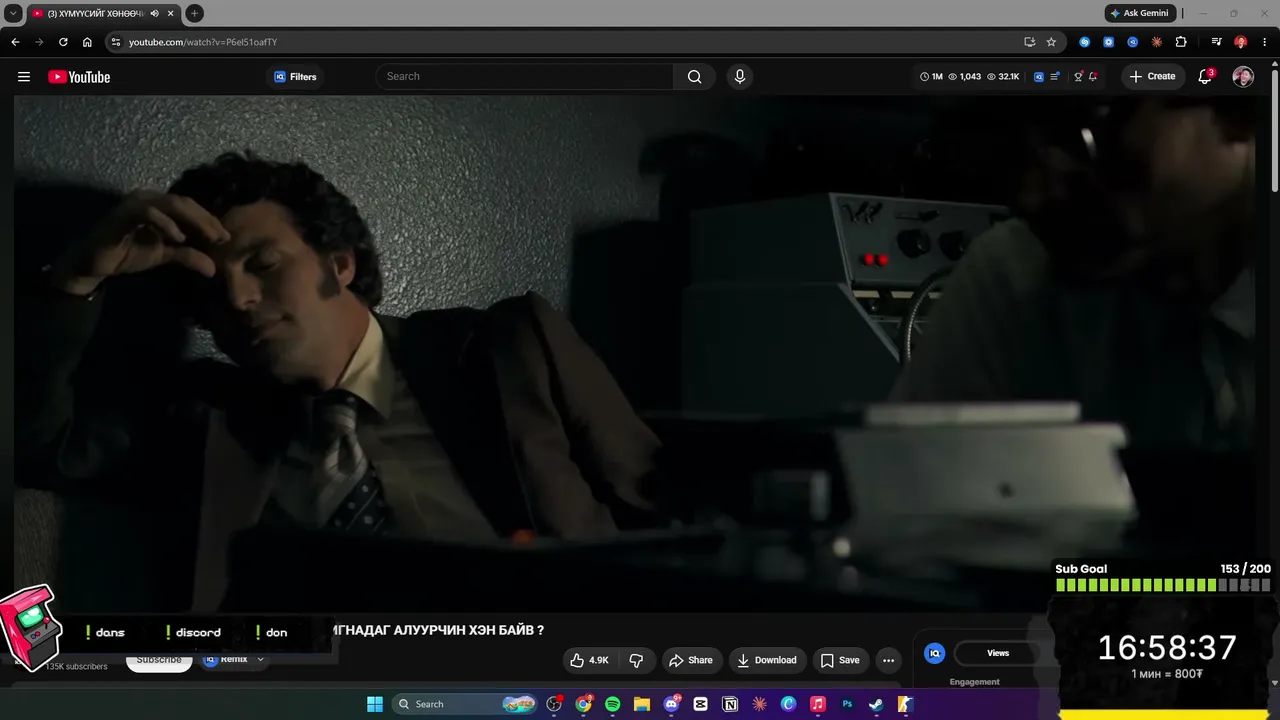Image resolution: width=1280 pixels, height=720 pixels.
Task: Click the 1M clock stat in vidIQ bar
Action: [931, 77]
